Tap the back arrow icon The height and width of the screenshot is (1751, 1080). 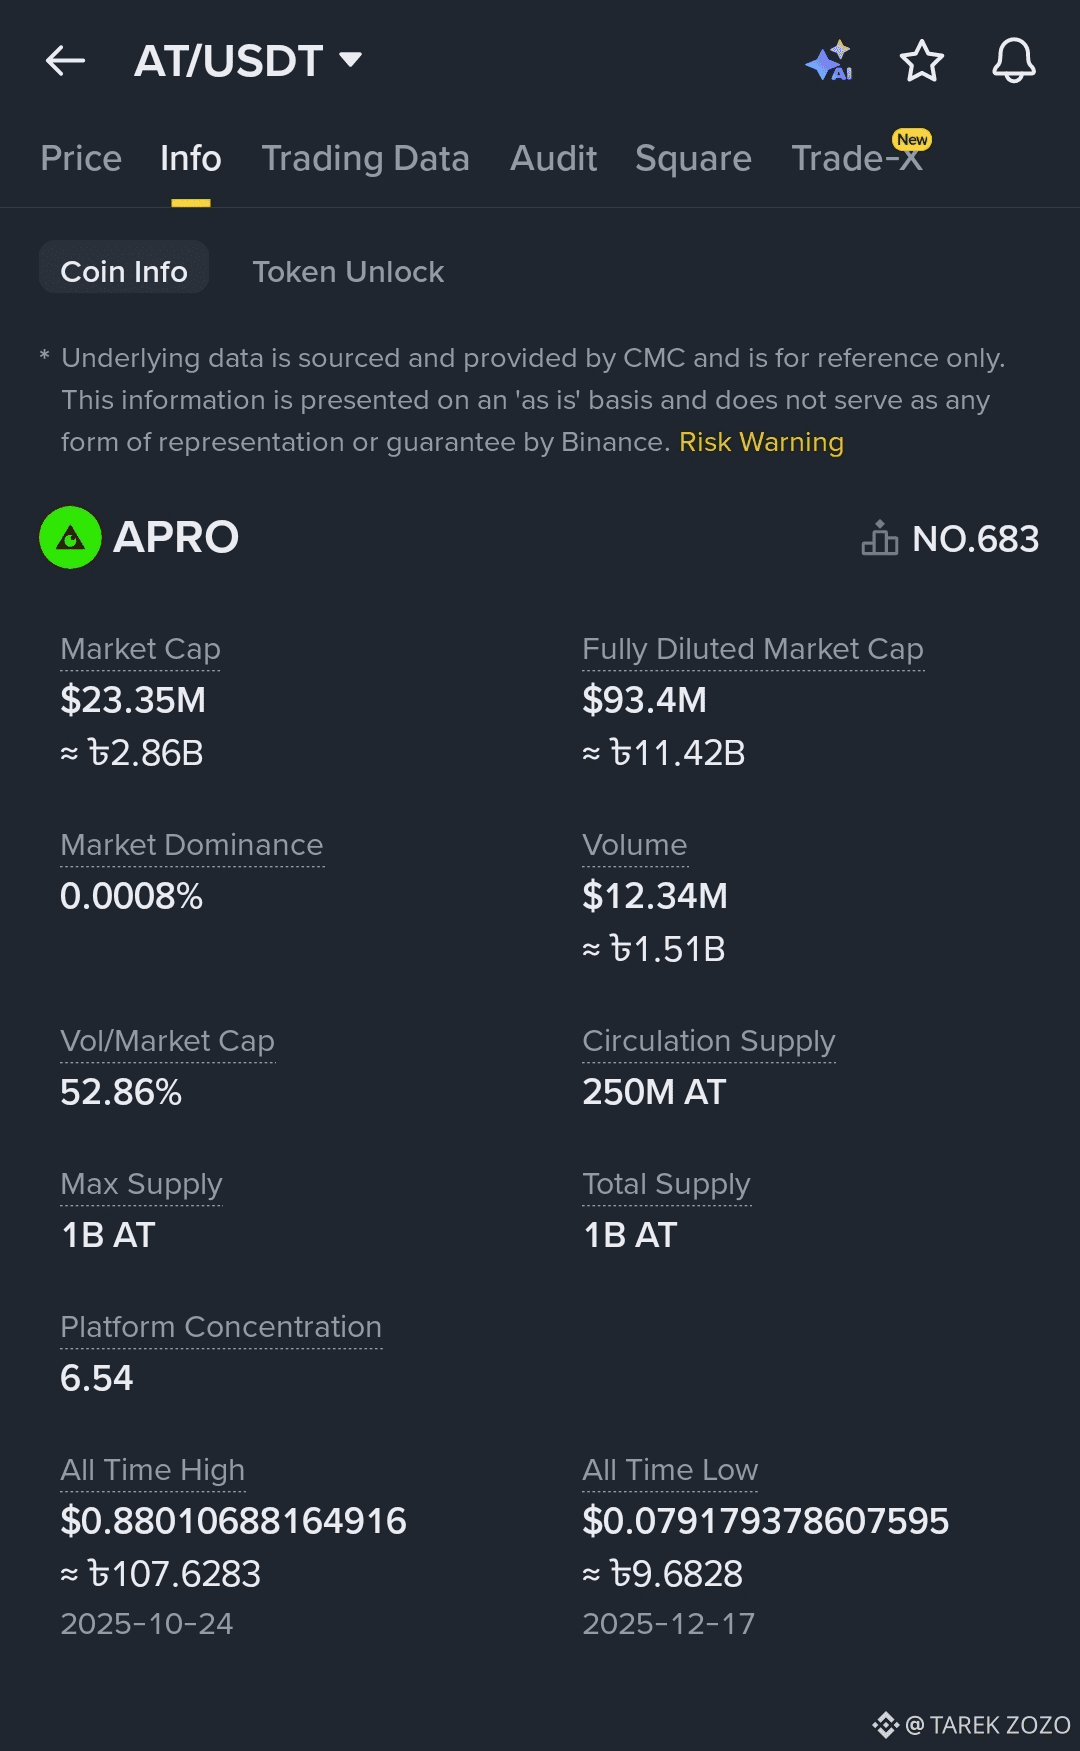click(66, 61)
